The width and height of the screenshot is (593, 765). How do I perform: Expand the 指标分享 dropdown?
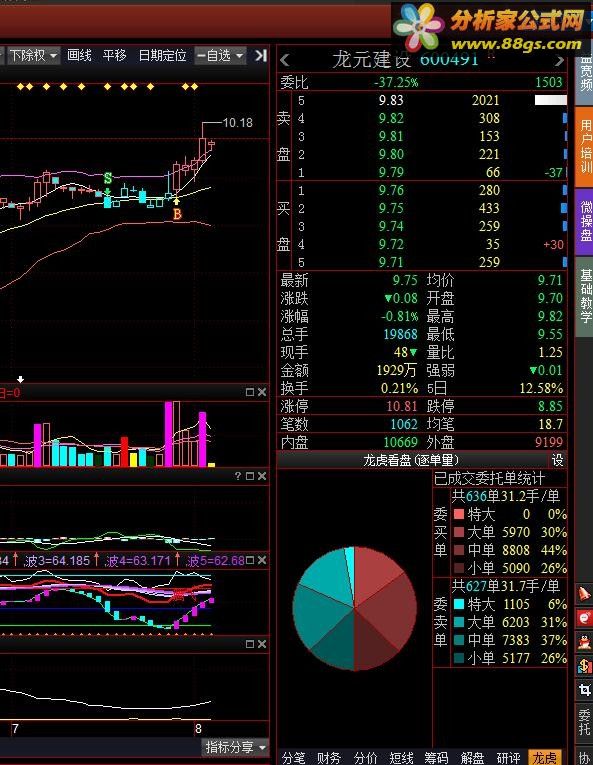(x=235, y=746)
